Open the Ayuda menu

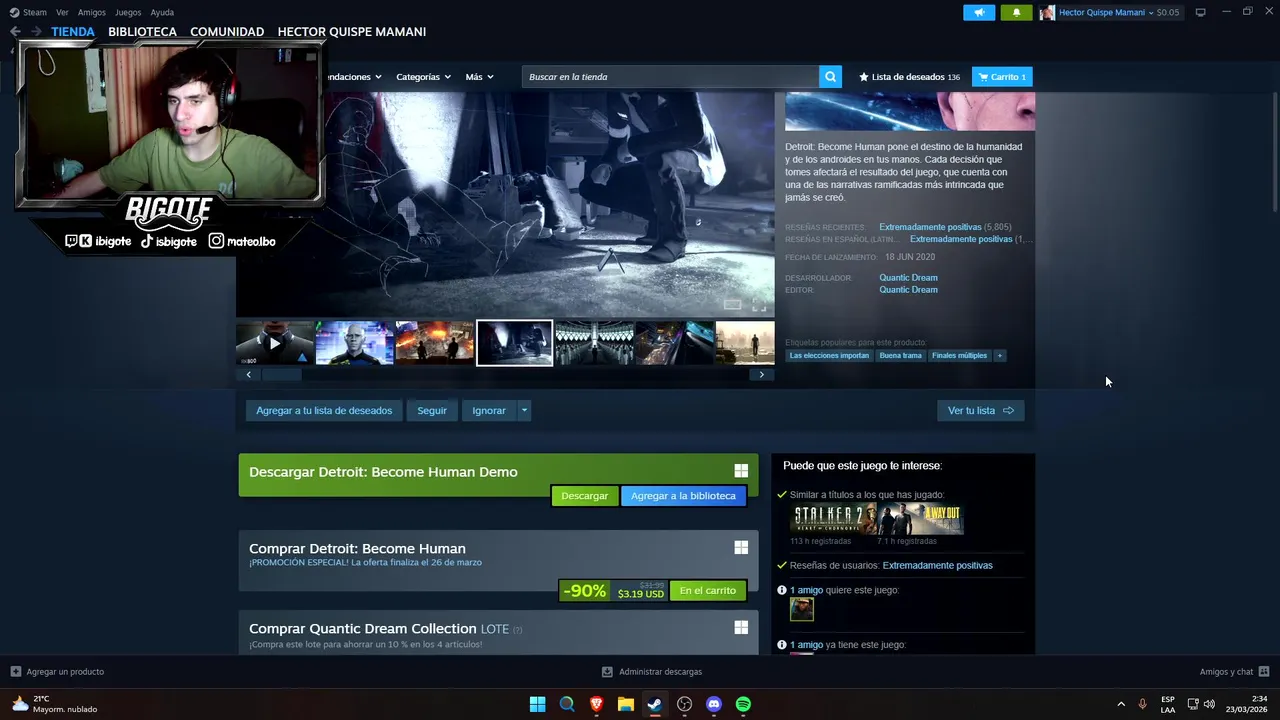(162, 12)
